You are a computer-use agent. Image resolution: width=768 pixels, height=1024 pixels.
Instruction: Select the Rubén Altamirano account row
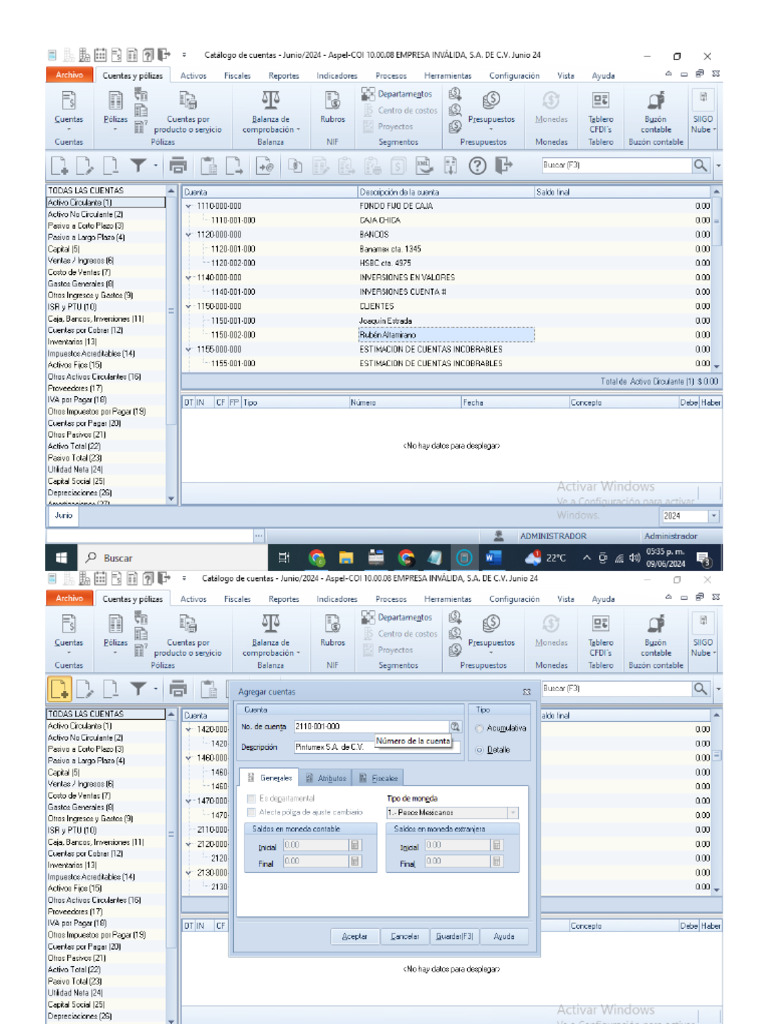pos(447,335)
